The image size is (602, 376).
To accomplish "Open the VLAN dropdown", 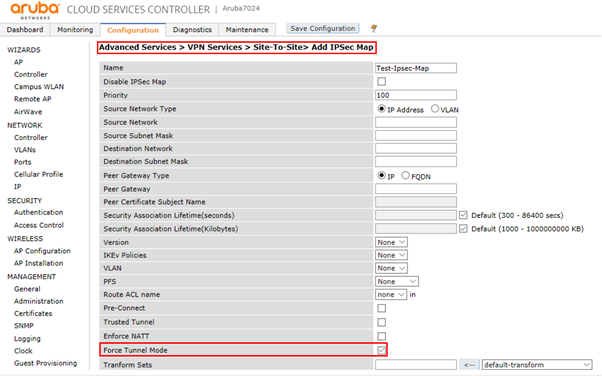I will pos(391,268).
